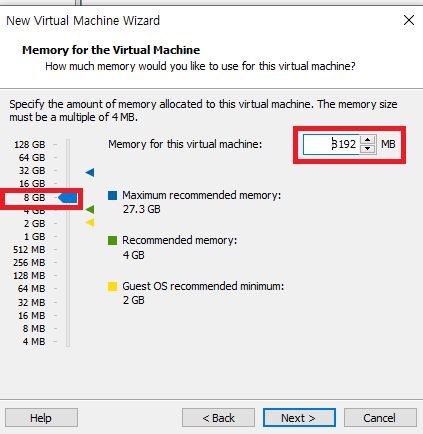Image resolution: width=423 pixels, height=434 pixels.
Task: Click the Maximum recommended memory label
Action: (202, 195)
